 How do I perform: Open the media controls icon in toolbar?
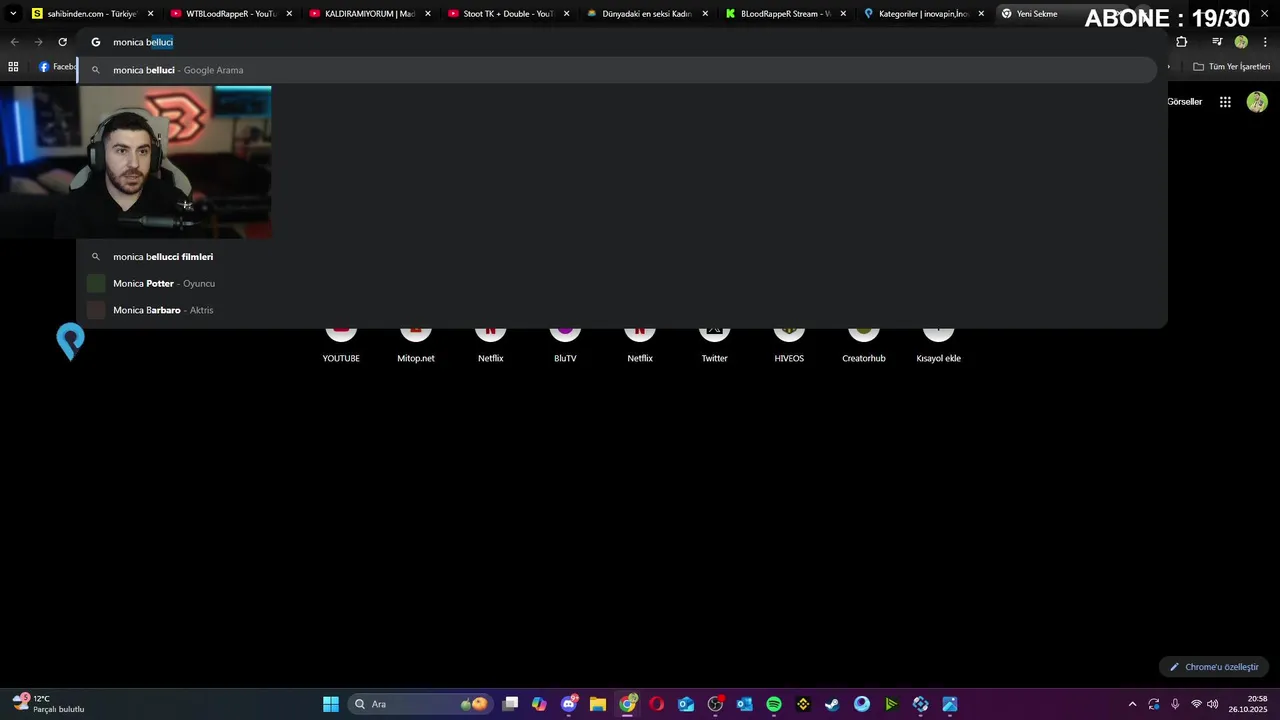click(x=1217, y=42)
